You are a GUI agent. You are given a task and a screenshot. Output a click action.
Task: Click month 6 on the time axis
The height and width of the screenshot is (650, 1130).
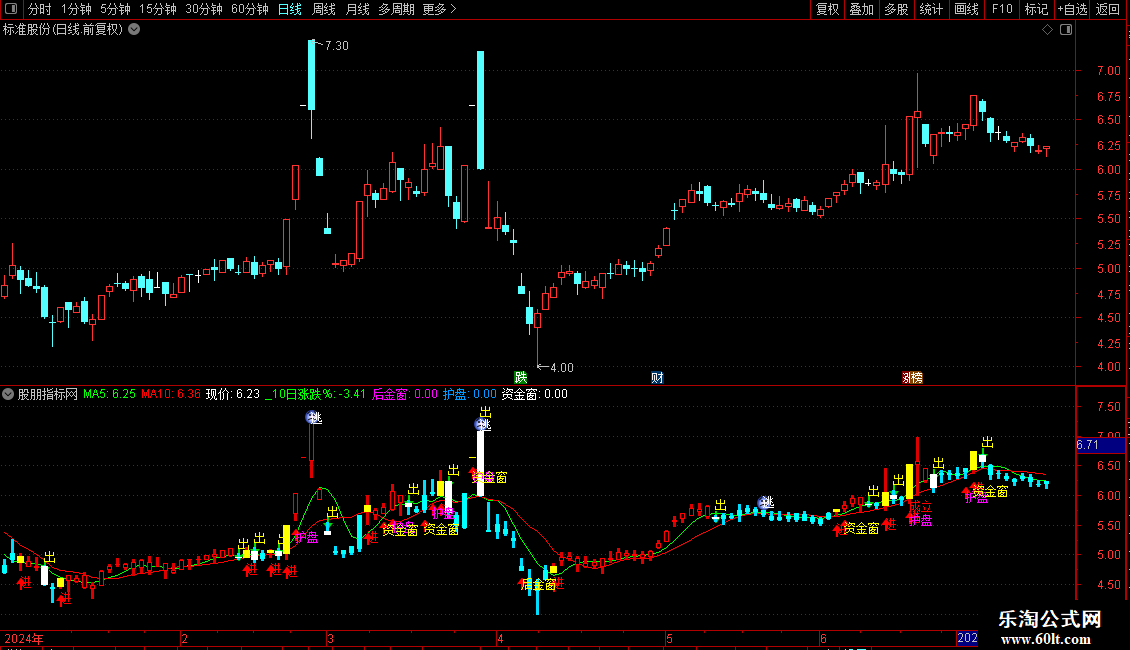[823, 639]
